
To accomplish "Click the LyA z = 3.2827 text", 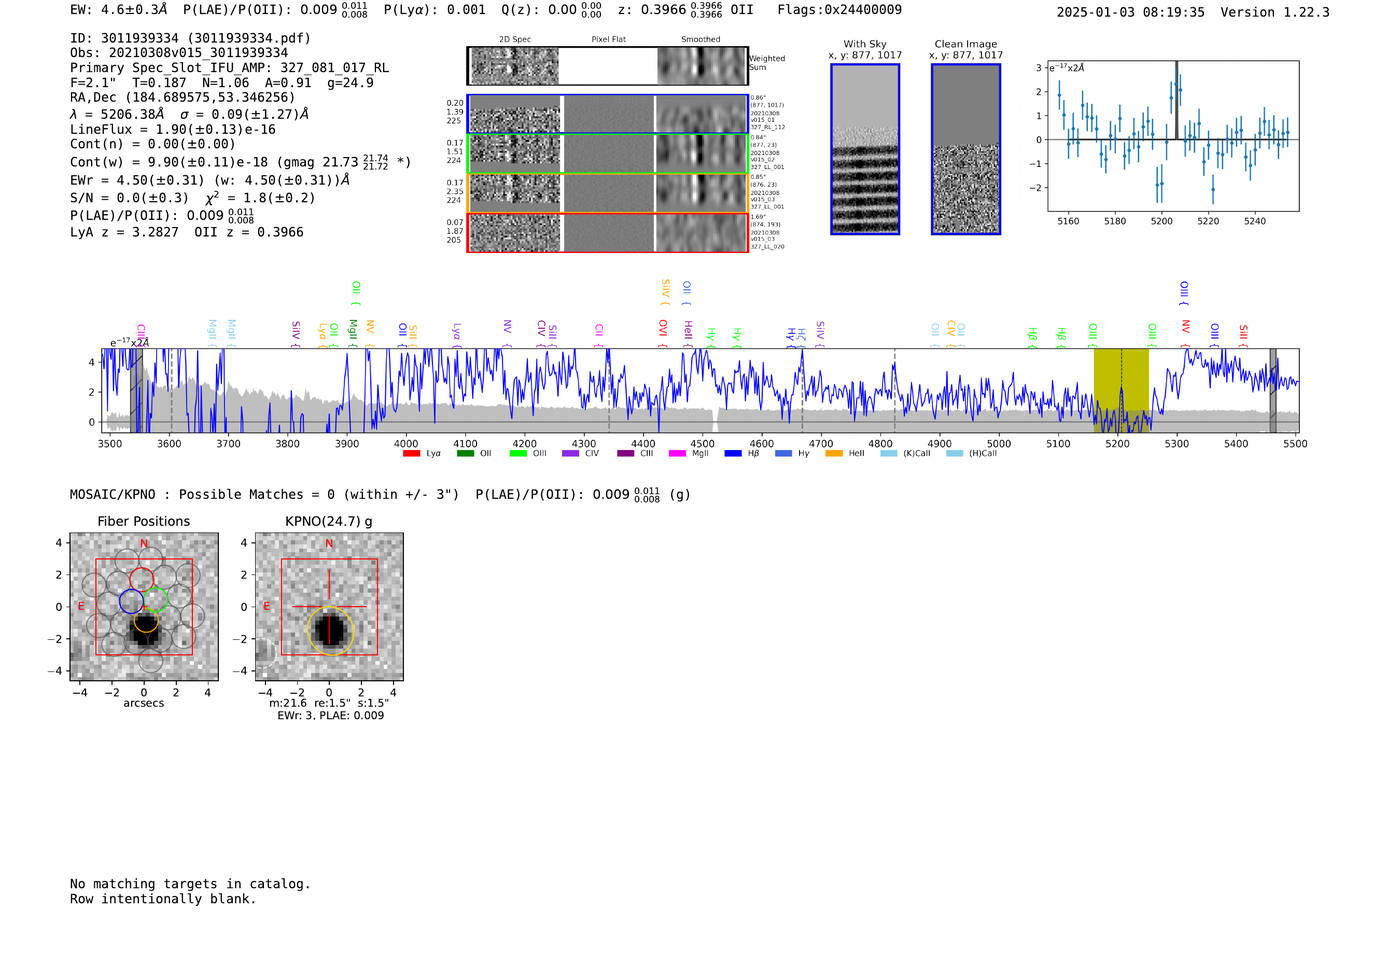I will (x=124, y=232).
